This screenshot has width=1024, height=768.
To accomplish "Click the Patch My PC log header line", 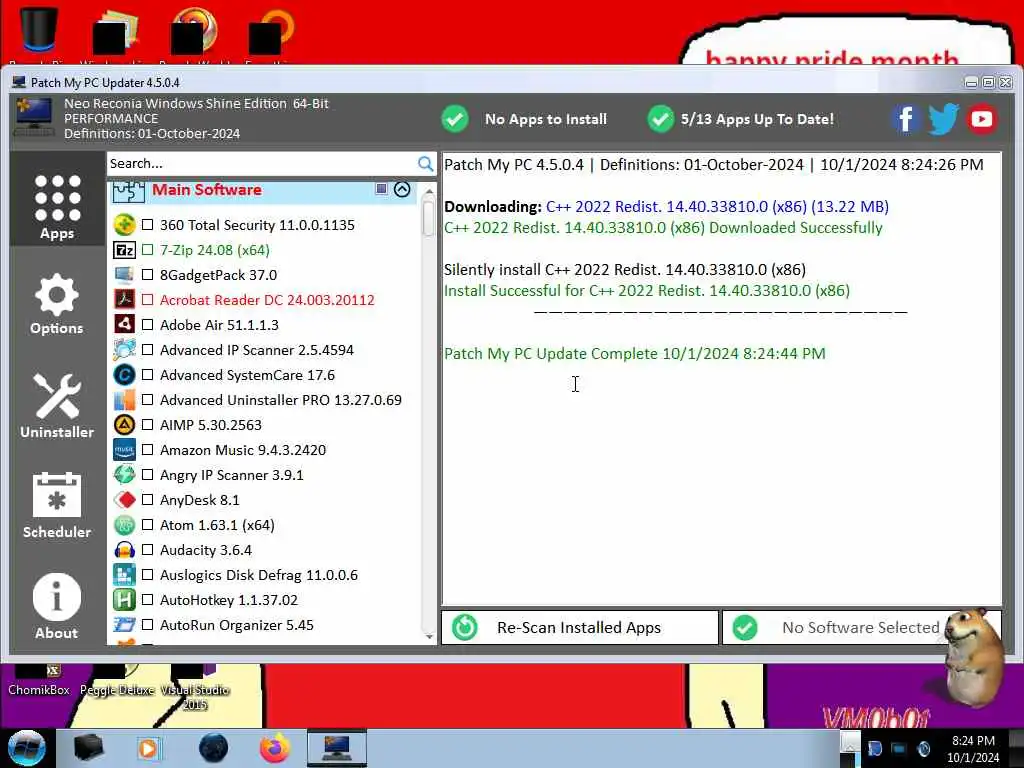I will tap(713, 165).
